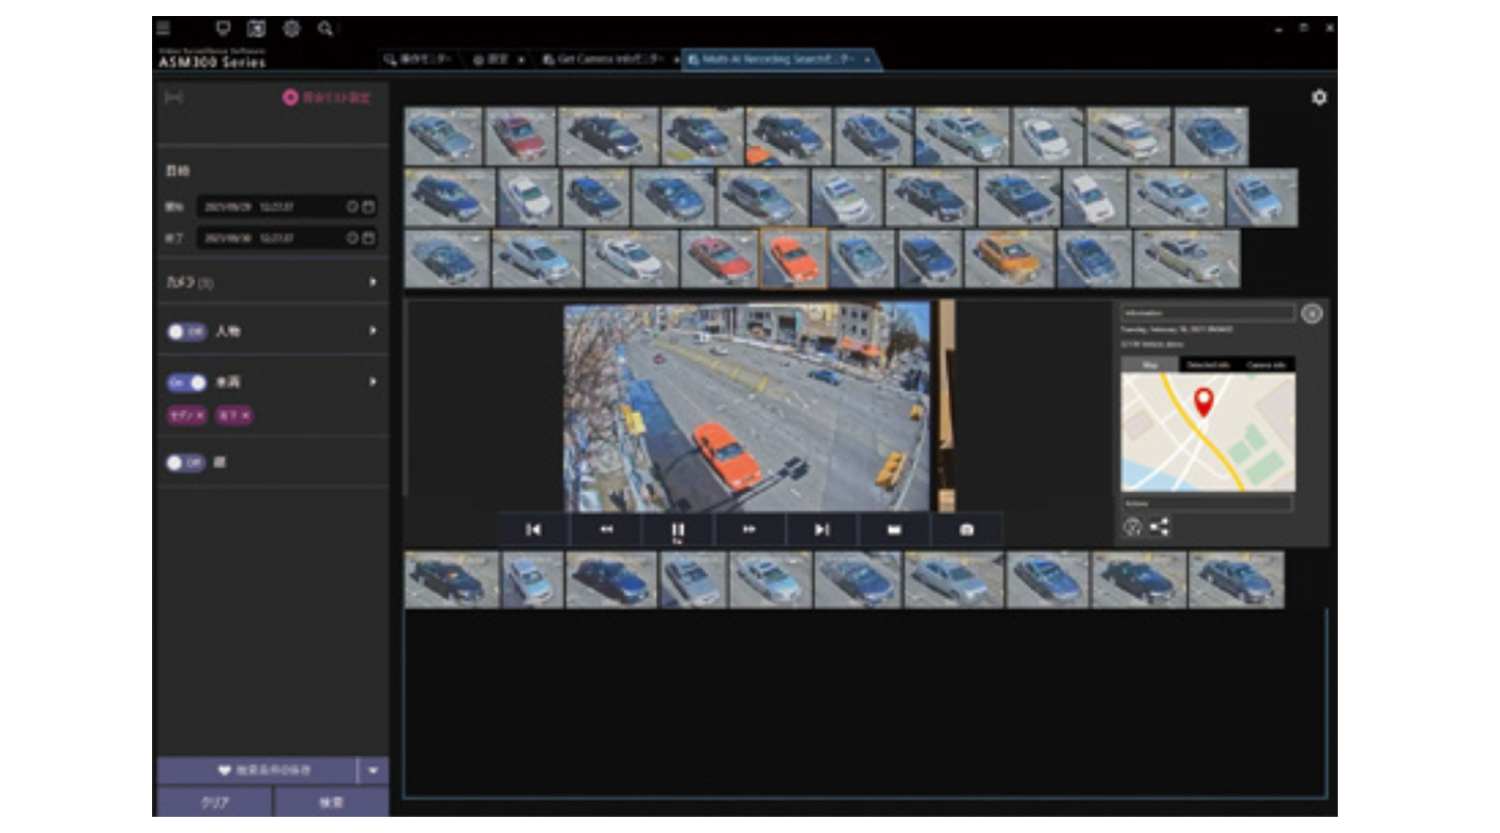Select the red car thumbnail in third row
This screenshot has height=833, width=1500.
(719, 258)
